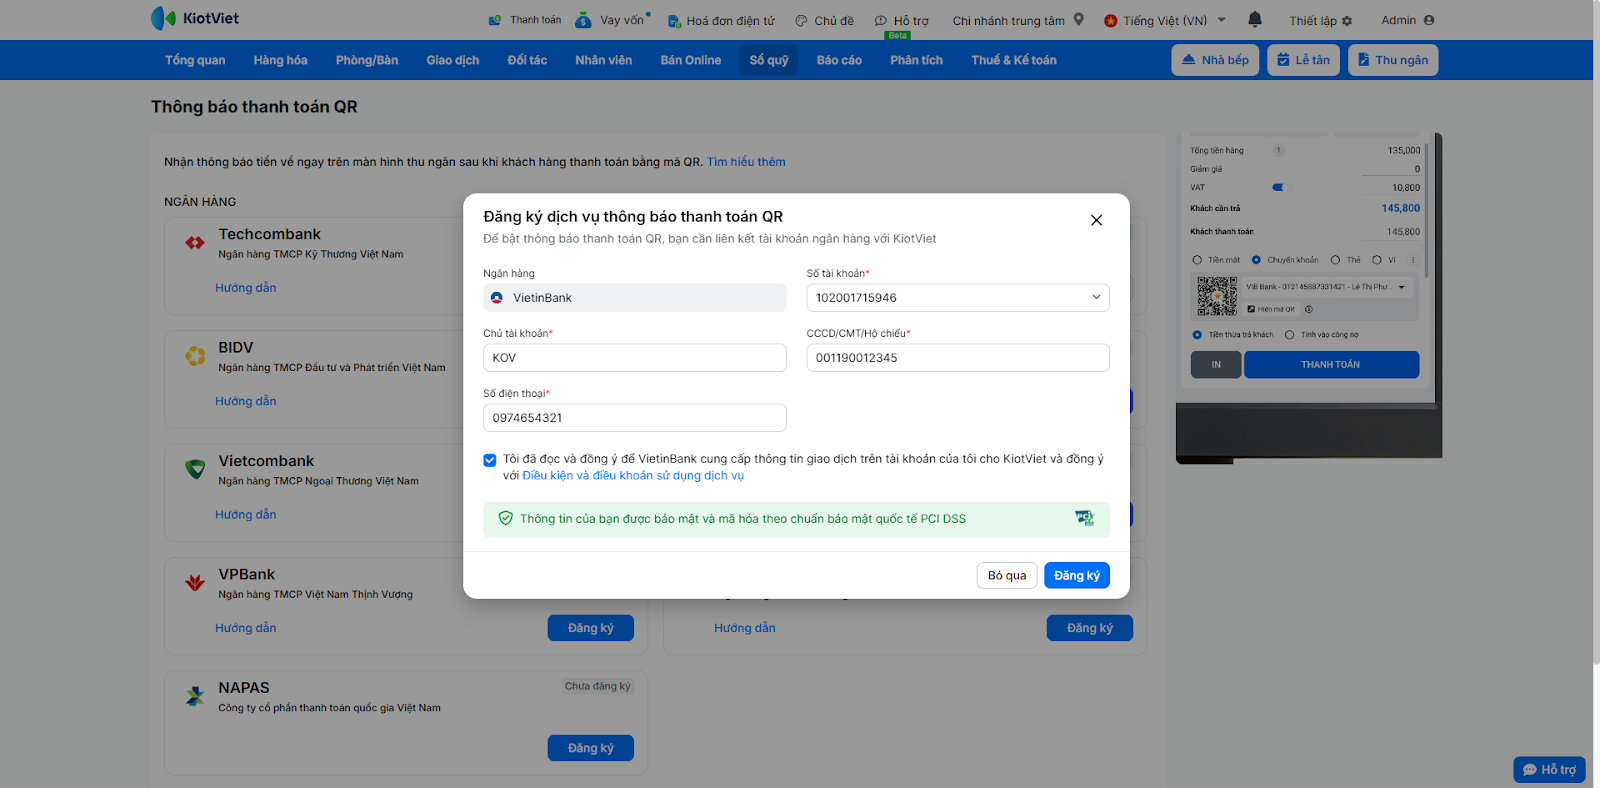Screen dimensions: 1600x788
Task: Open the Thuế & Kế toán menu
Action: (x=1013, y=60)
